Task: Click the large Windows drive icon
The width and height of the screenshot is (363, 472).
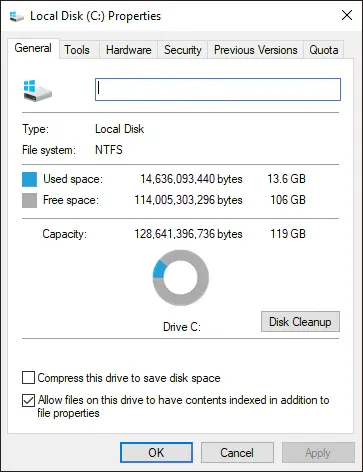Action: (38, 90)
